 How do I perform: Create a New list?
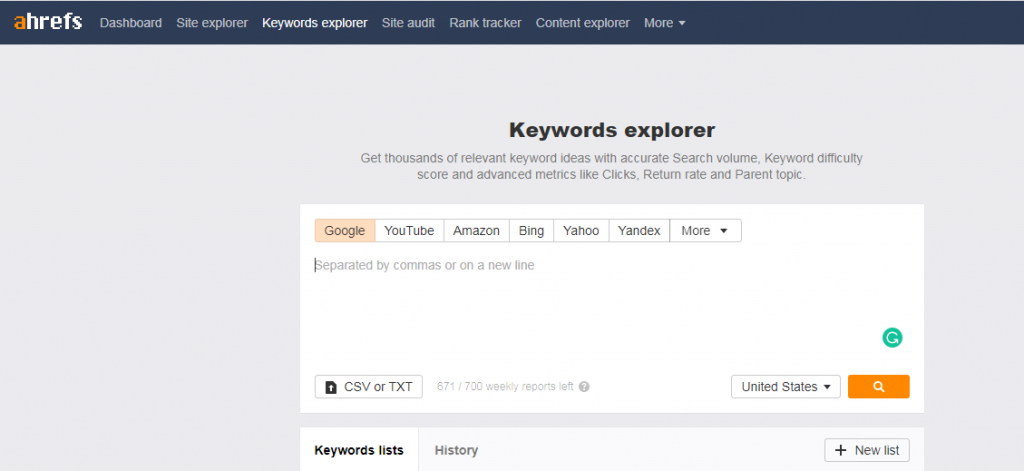867,450
